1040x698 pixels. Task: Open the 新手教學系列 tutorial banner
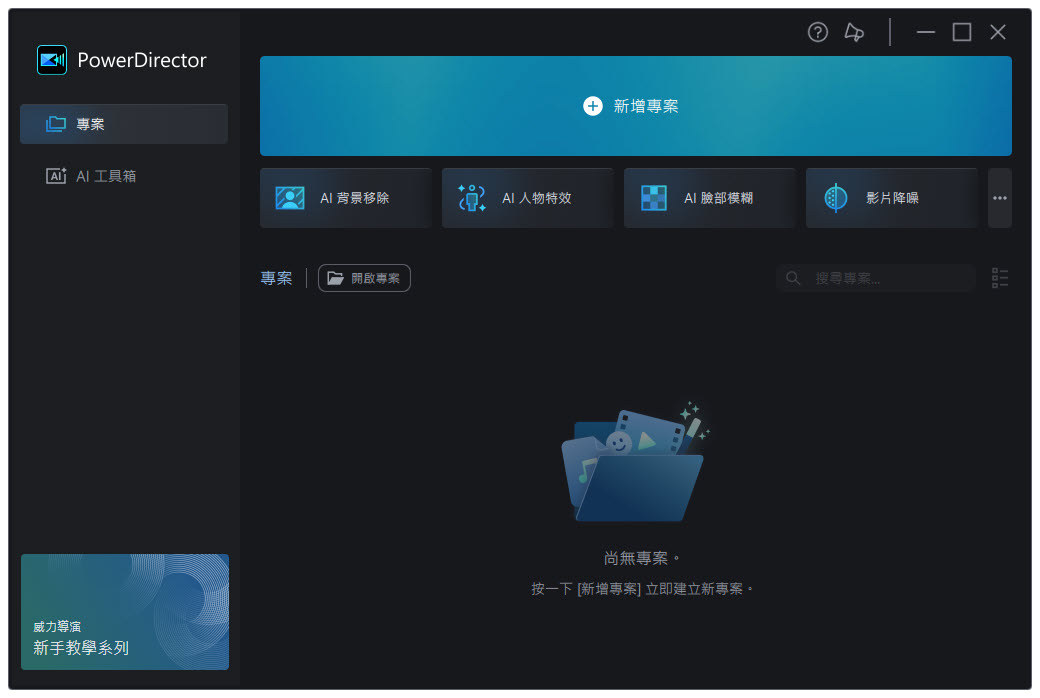point(125,612)
